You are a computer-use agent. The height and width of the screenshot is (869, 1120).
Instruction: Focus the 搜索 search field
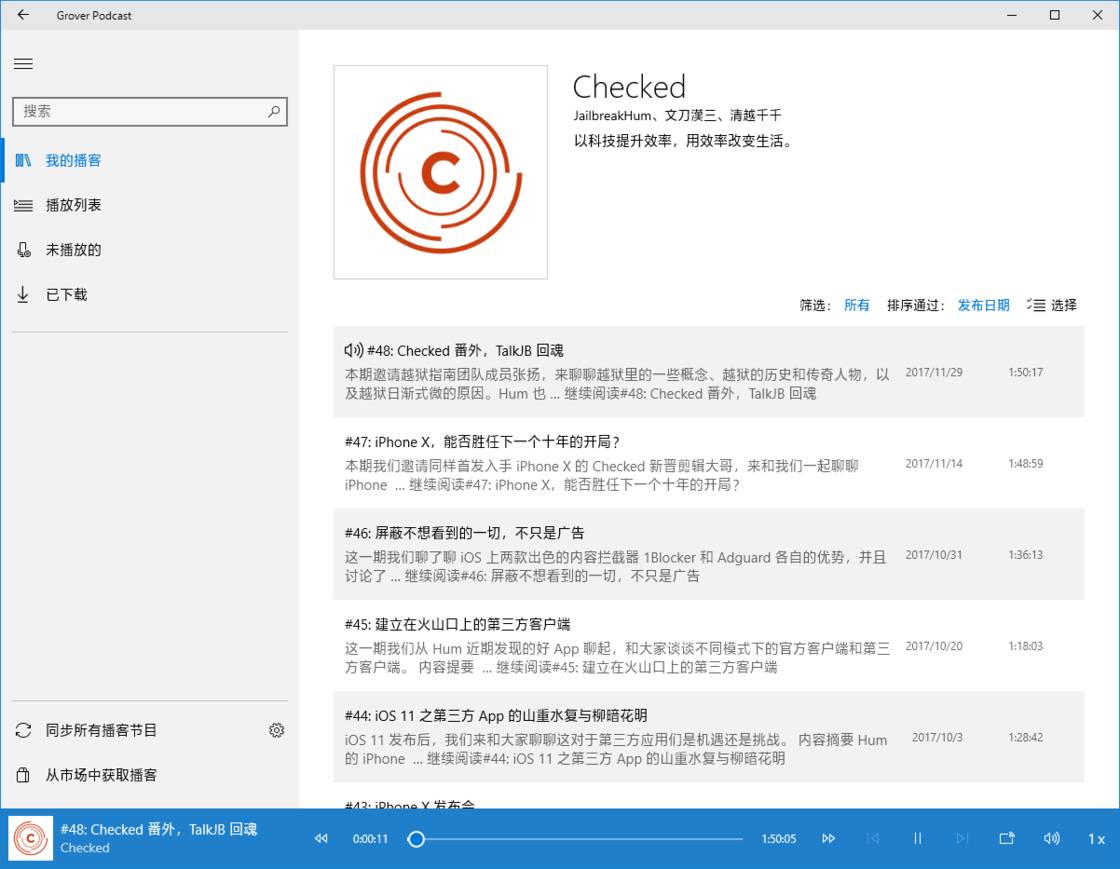150,111
